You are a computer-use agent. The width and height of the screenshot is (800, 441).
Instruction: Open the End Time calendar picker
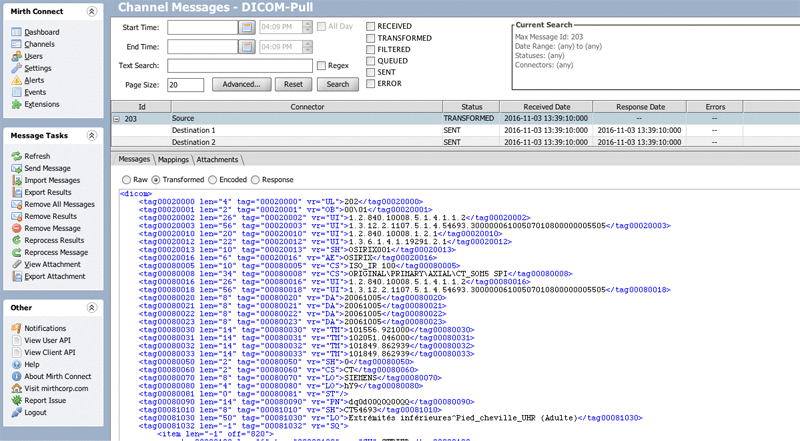(246, 46)
